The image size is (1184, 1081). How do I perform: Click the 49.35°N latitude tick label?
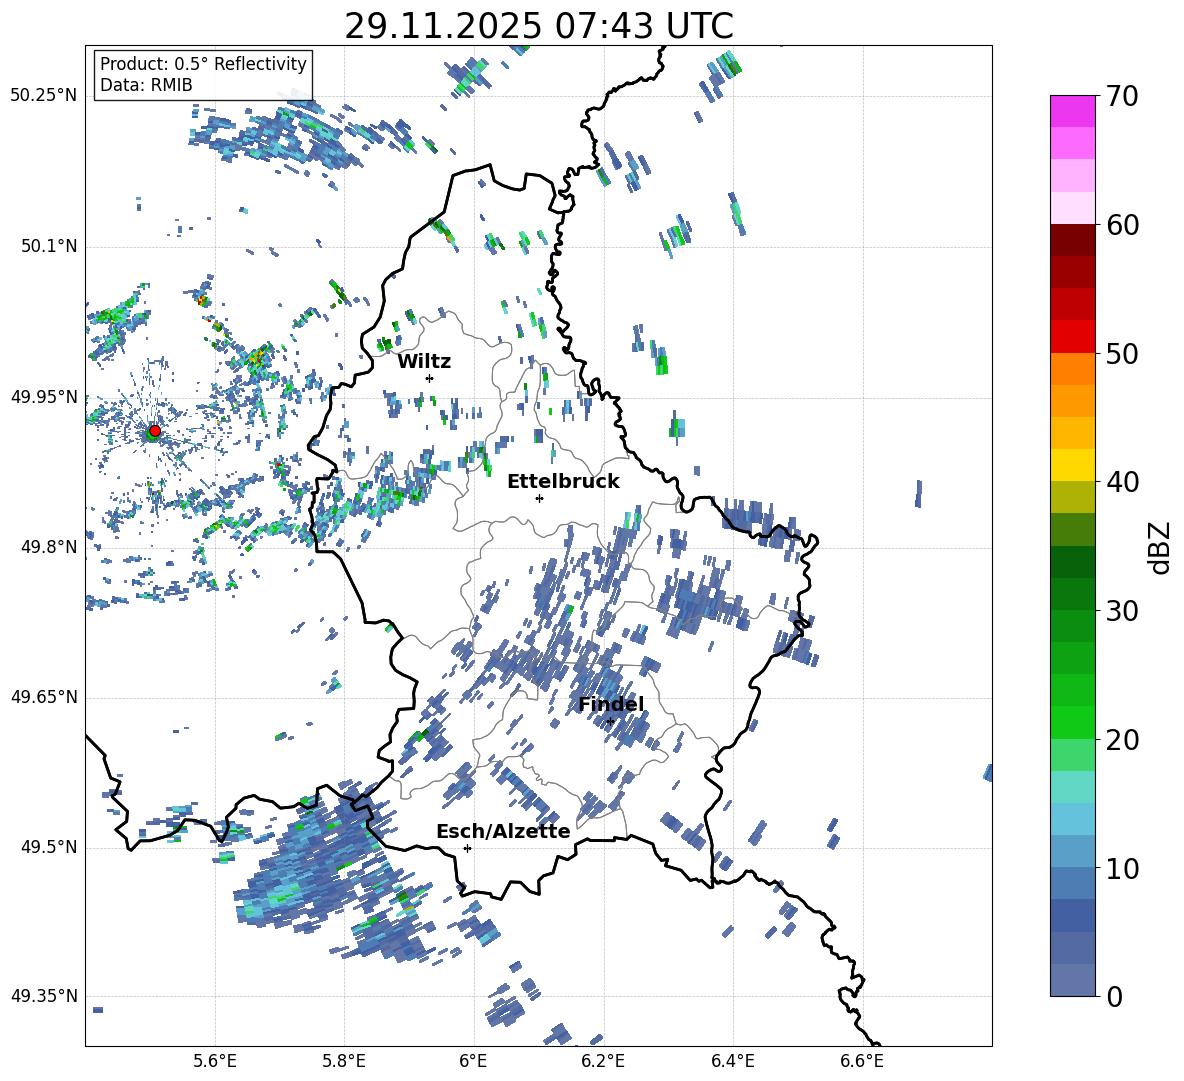(x=44, y=996)
